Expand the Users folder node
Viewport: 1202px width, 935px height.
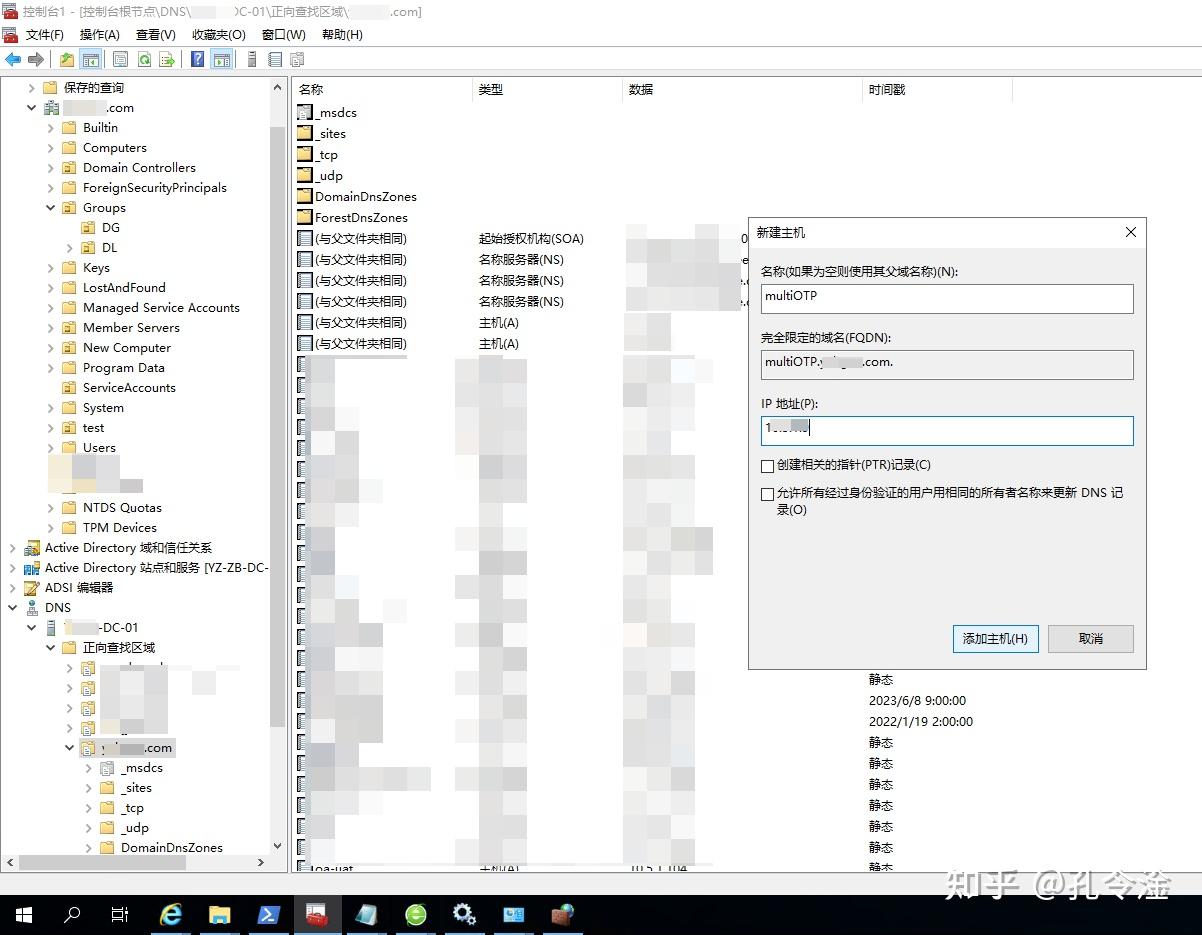[51, 448]
